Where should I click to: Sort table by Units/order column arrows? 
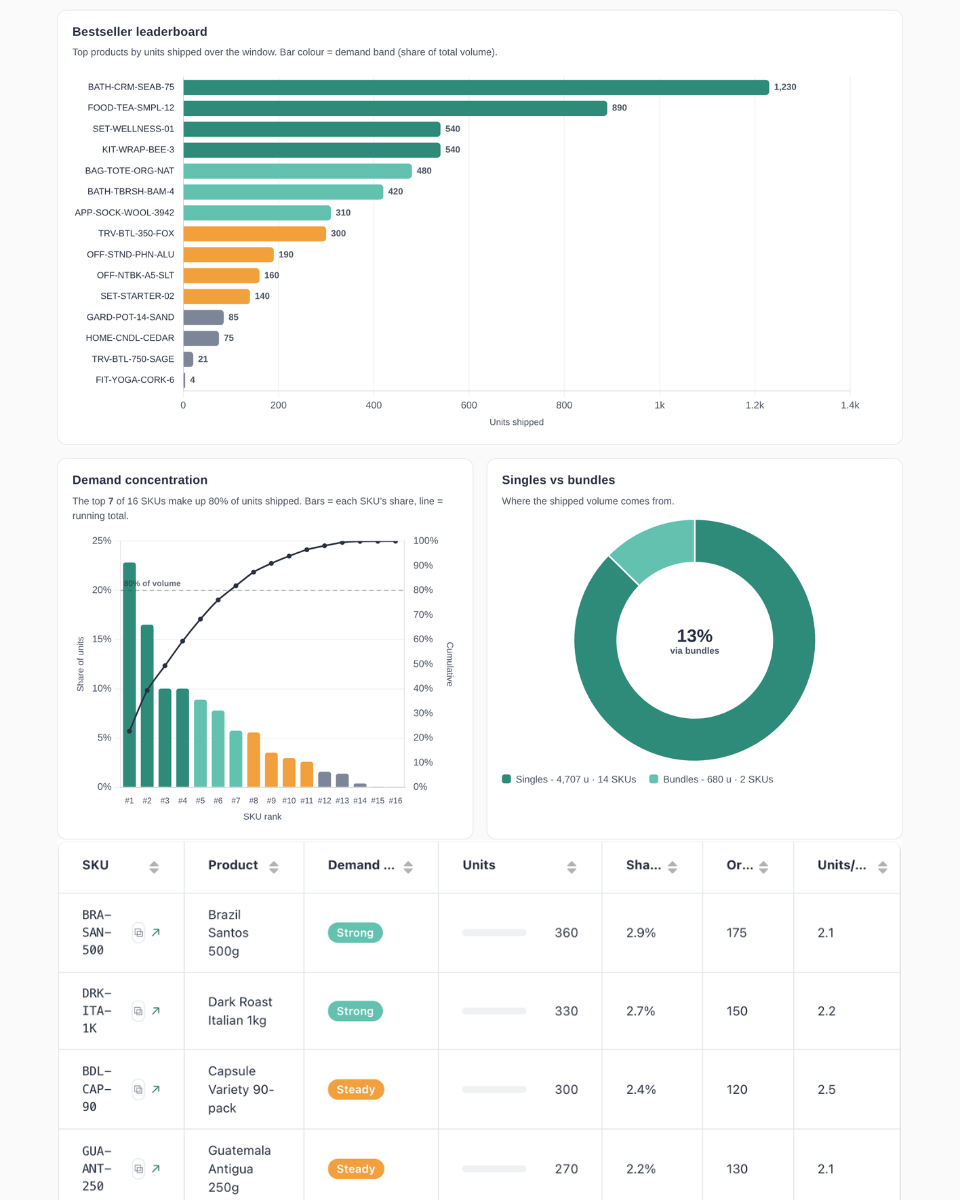point(882,867)
